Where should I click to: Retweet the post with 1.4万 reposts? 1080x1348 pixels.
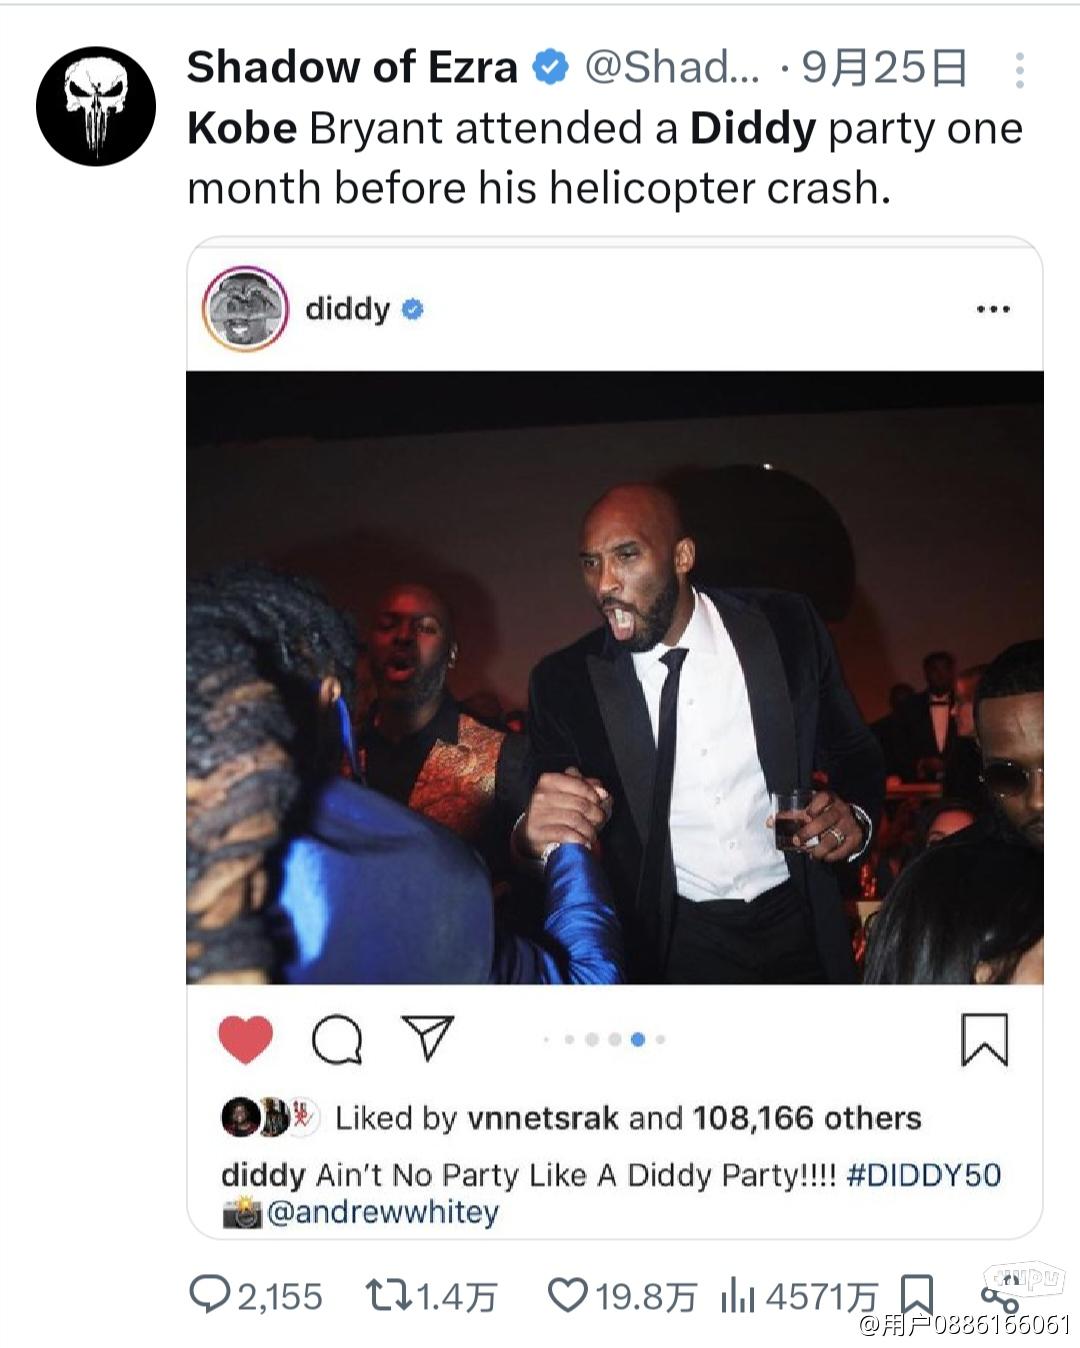[431, 1297]
